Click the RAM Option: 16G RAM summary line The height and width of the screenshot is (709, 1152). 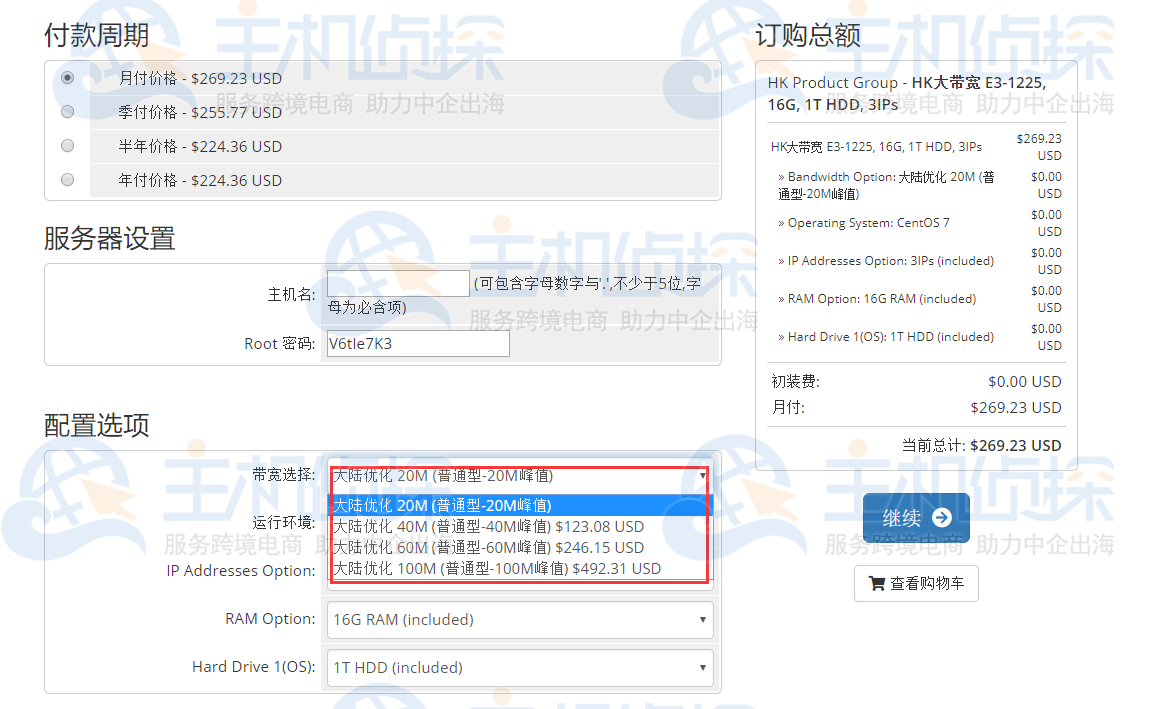(x=876, y=299)
